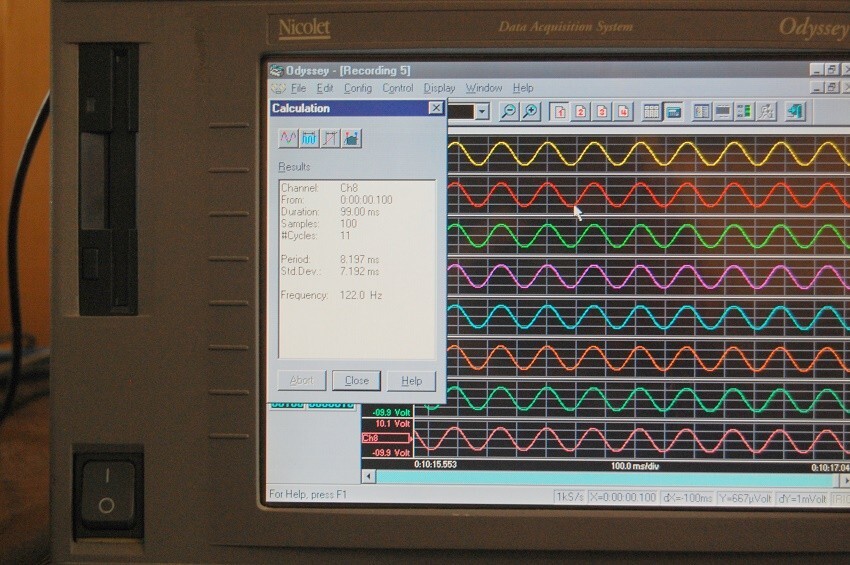Select page 3 toolbar button
850x565 pixels.
tap(602, 112)
